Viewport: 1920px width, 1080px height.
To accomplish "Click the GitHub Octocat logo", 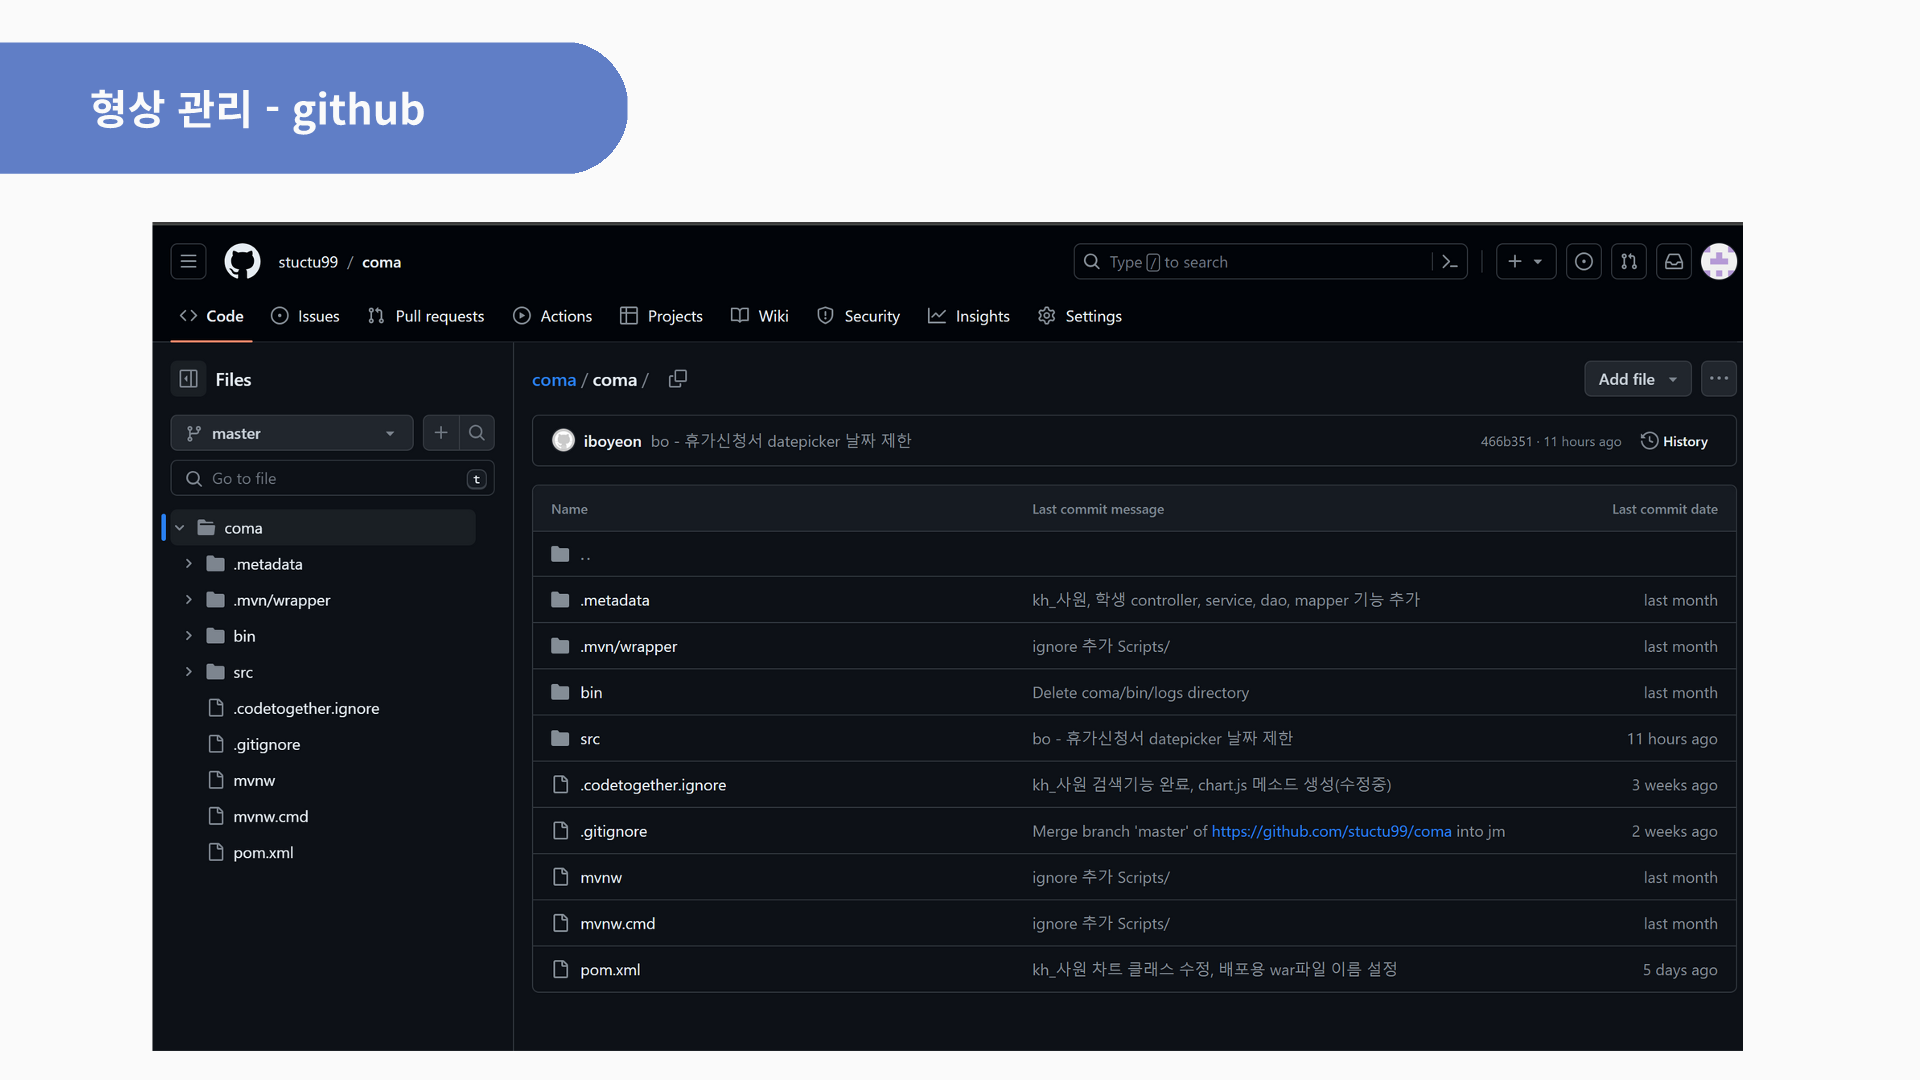I will tap(242, 261).
